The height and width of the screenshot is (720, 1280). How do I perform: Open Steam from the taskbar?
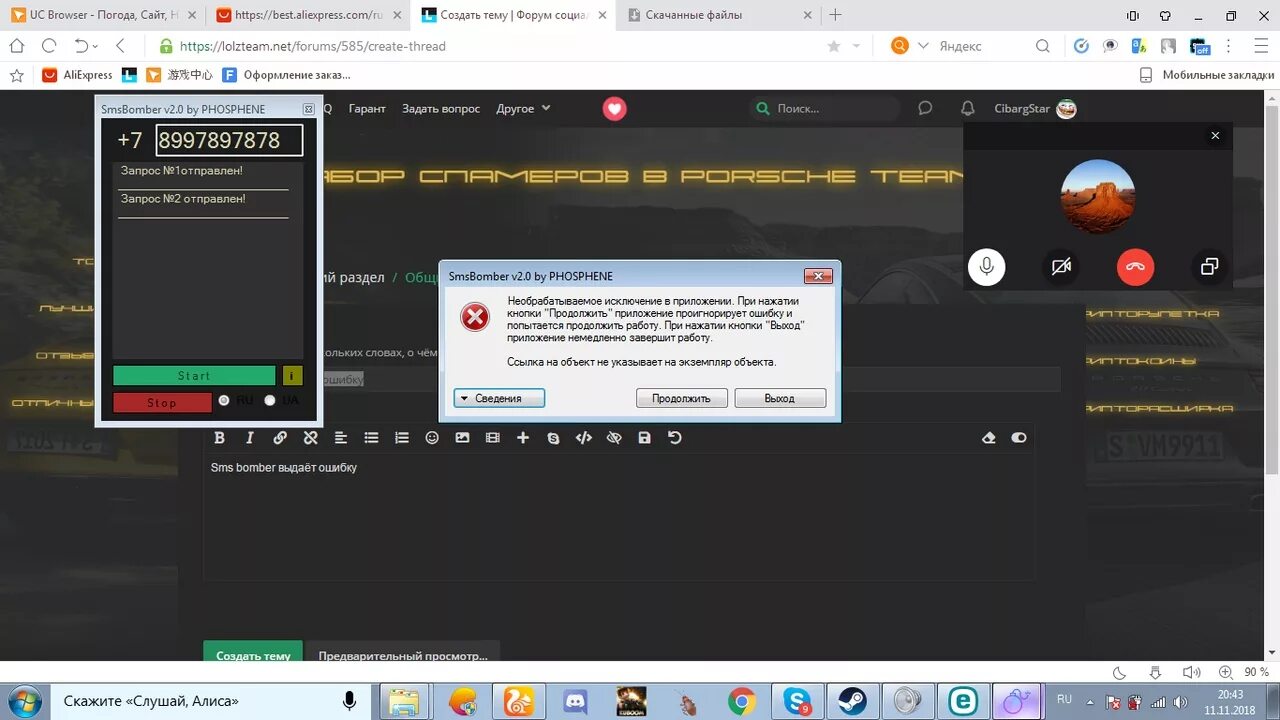point(852,701)
